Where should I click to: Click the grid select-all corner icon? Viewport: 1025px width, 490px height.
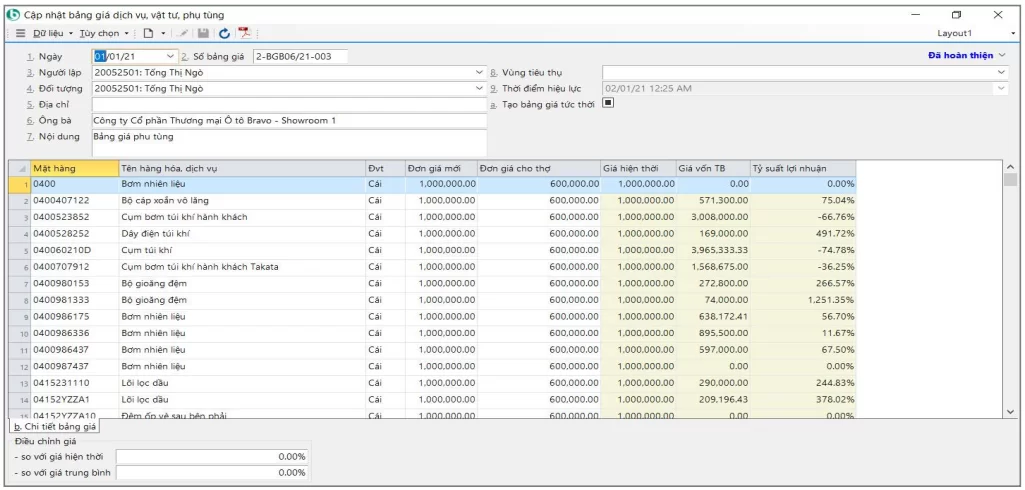pos(20,168)
